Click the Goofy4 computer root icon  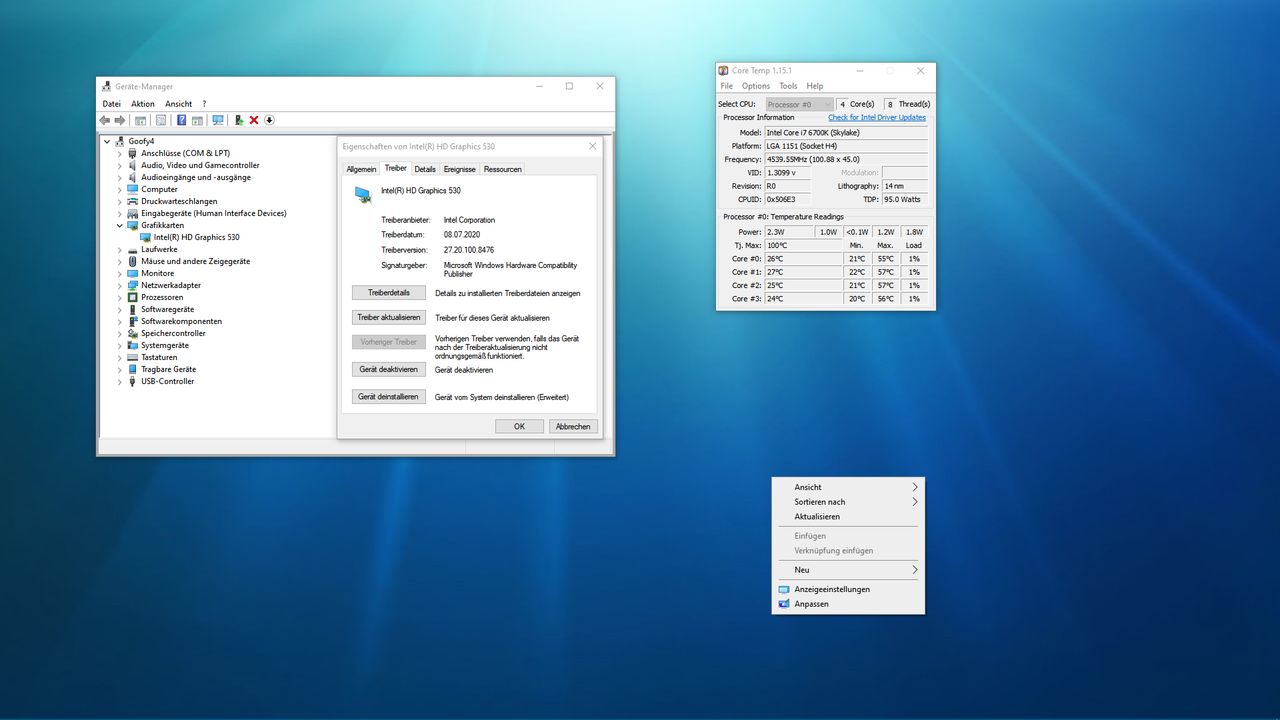click(x=120, y=141)
